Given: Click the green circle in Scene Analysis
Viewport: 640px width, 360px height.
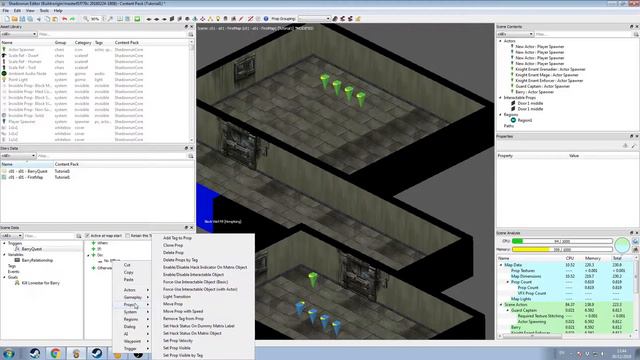Looking at the screenshot, I should pyautogui.click(x=622, y=245).
